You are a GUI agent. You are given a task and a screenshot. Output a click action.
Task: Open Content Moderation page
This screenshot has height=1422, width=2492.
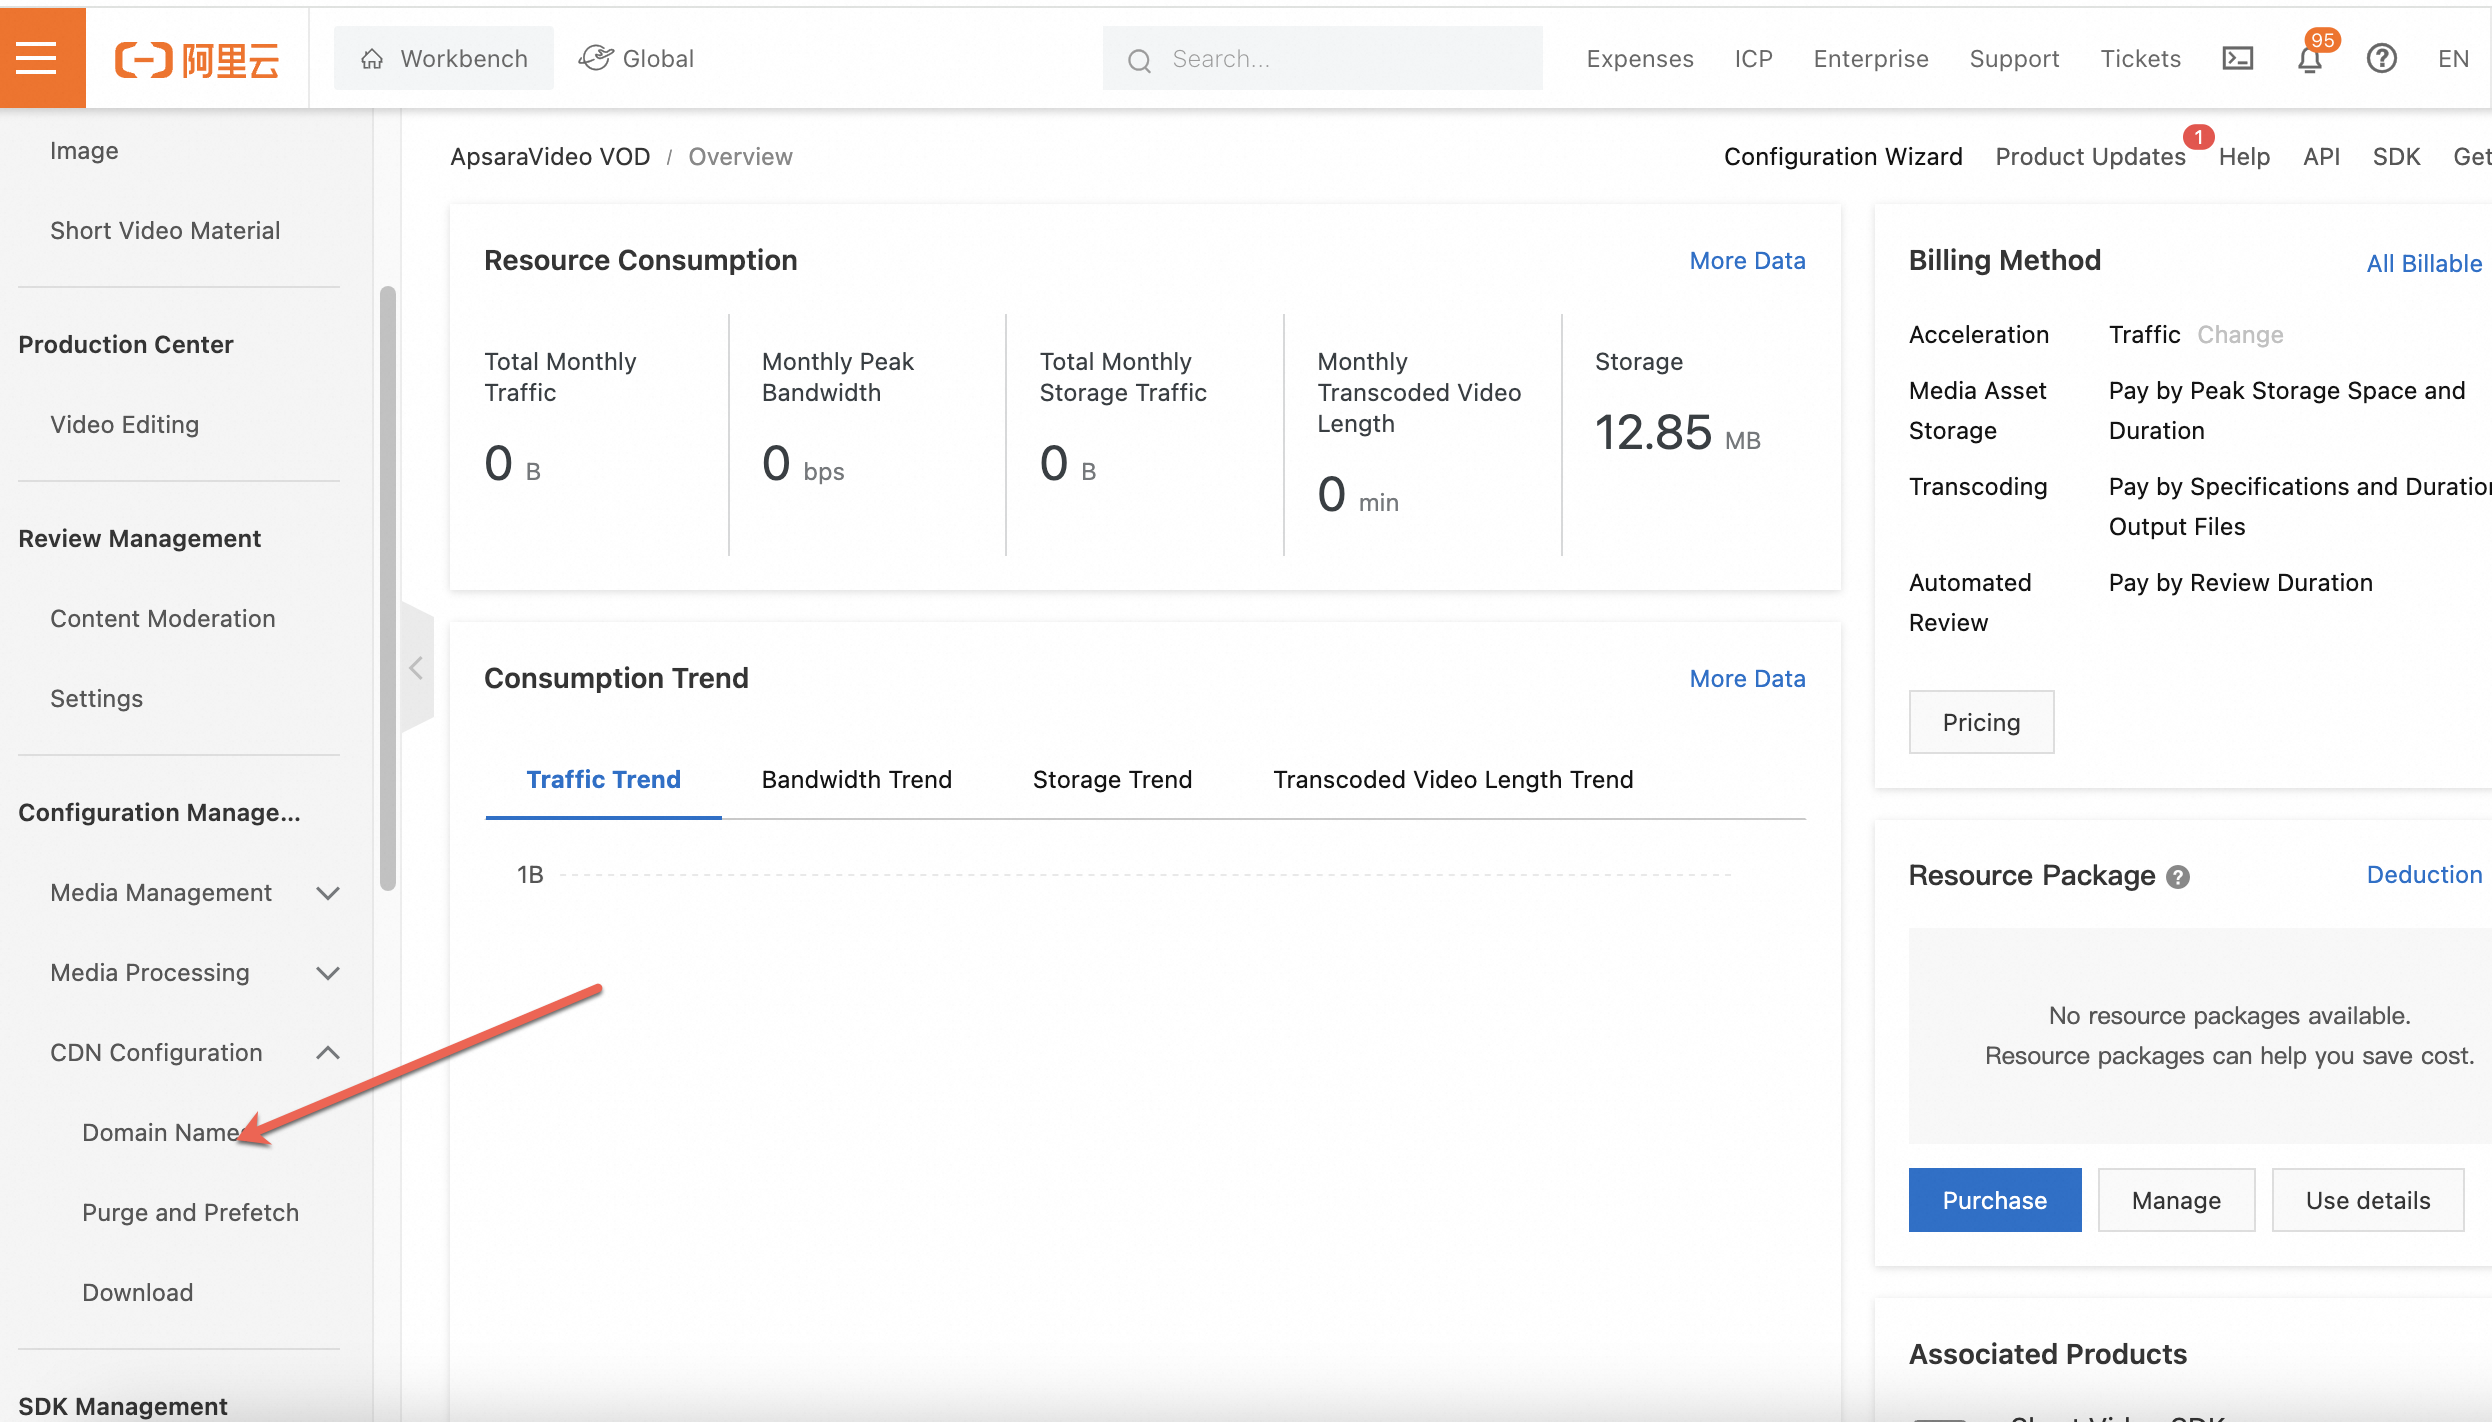(x=162, y=618)
